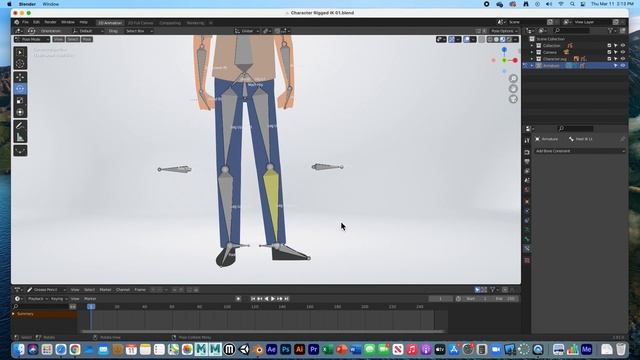
Task: Open the Keying dropdown in timeline
Action: (x=59, y=299)
